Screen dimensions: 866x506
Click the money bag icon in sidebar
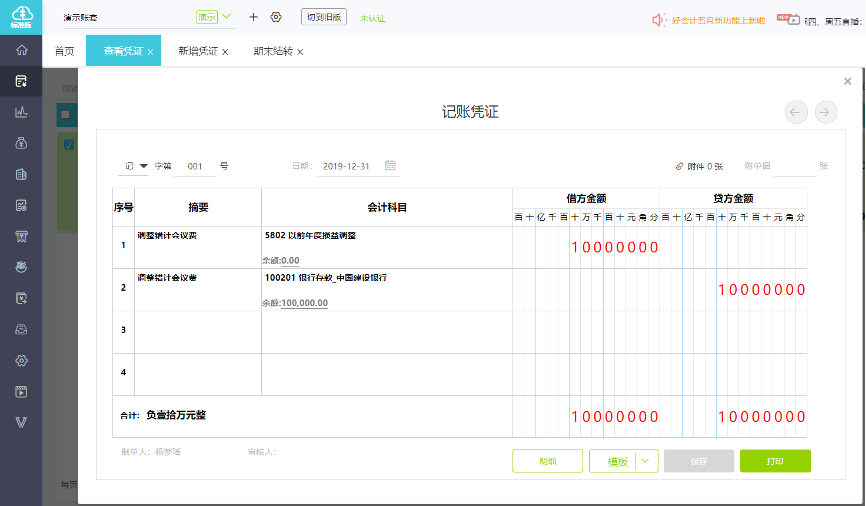(x=21, y=143)
